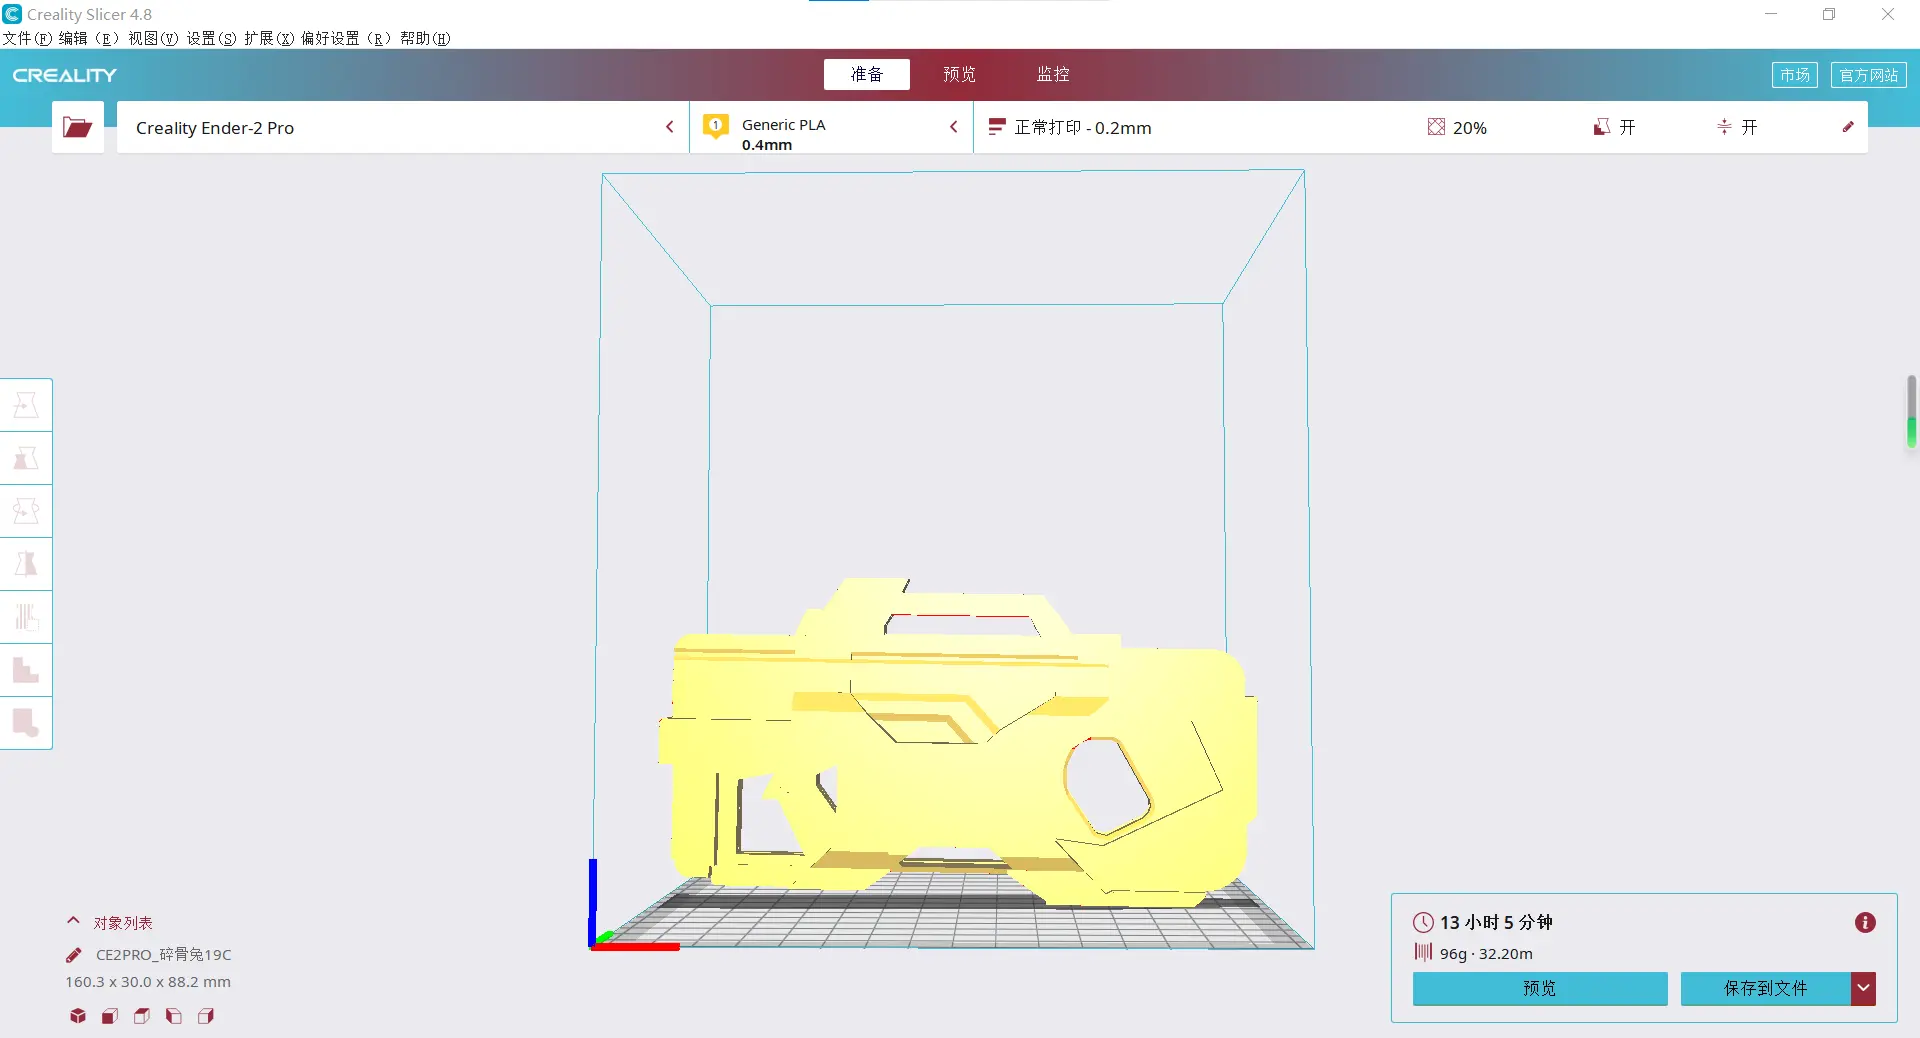The height and width of the screenshot is (1038, 1920).
Task: Open the save options dropdown arrow
Action: [x=1863, y=988]
